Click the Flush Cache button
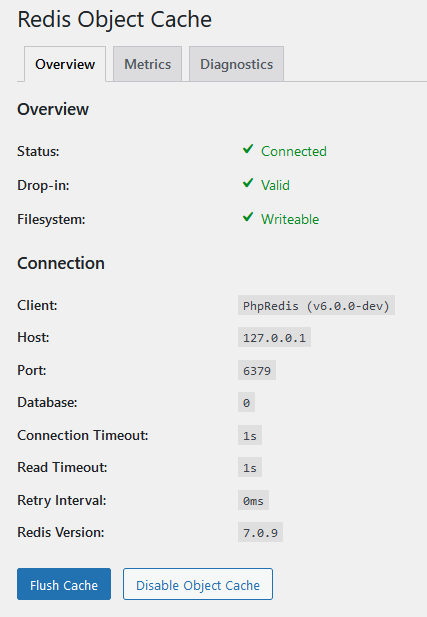This screenshot has height=617, width=427. click(64, 584)
